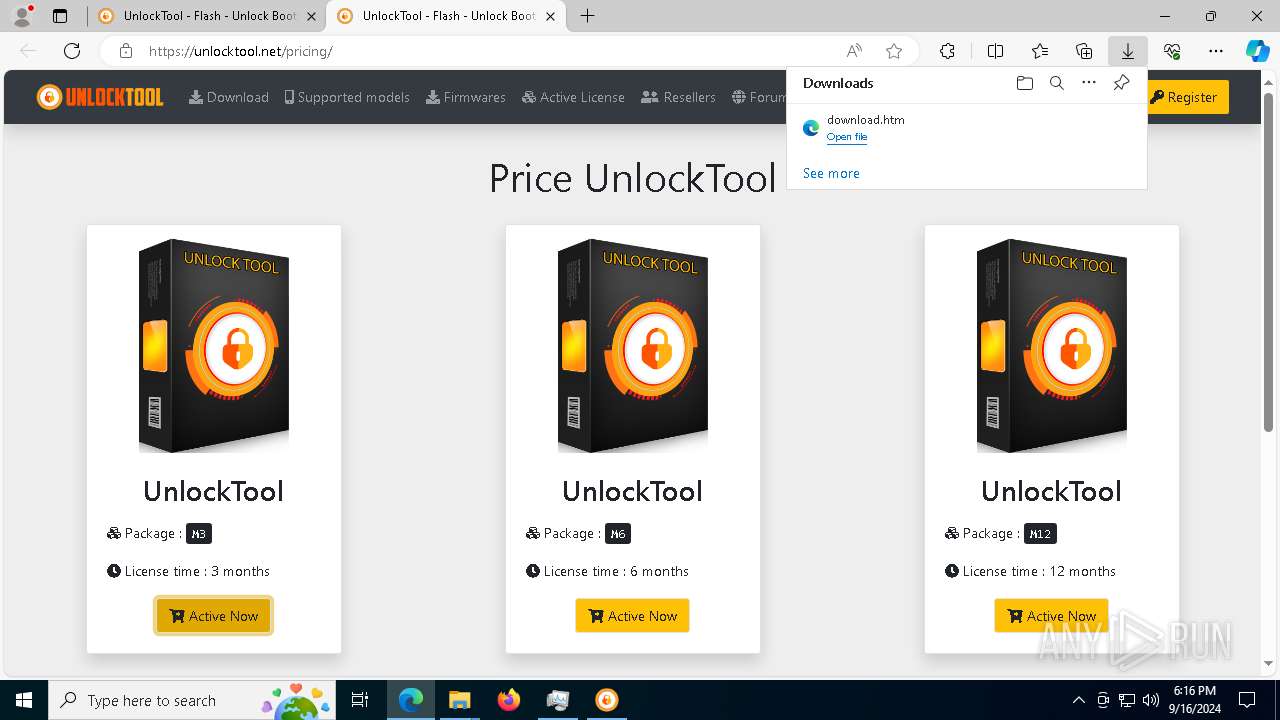Open the Extensions menu
This screenshot has width=1280, height=720.
coord(947,51)
